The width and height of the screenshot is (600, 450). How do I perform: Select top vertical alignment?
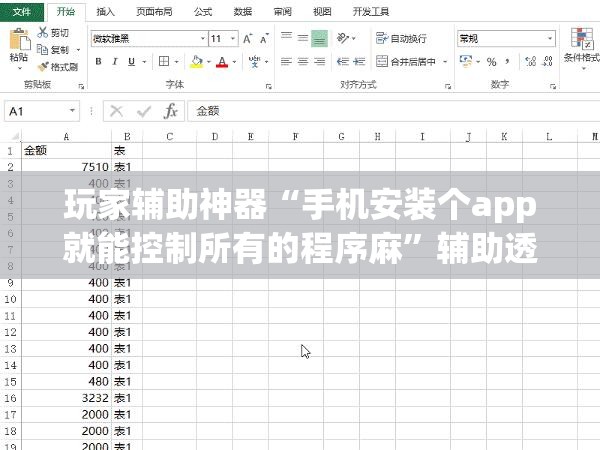(286, 37)
